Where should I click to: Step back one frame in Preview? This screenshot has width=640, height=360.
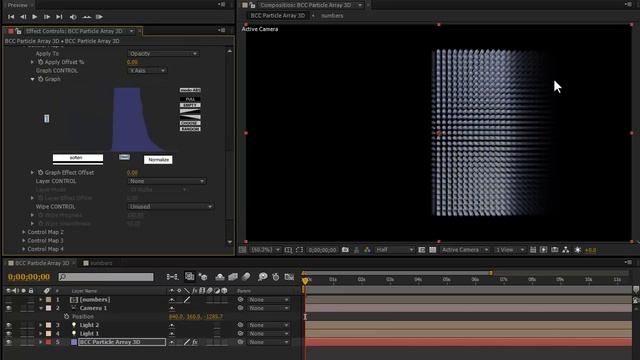[x=23, y=17]
